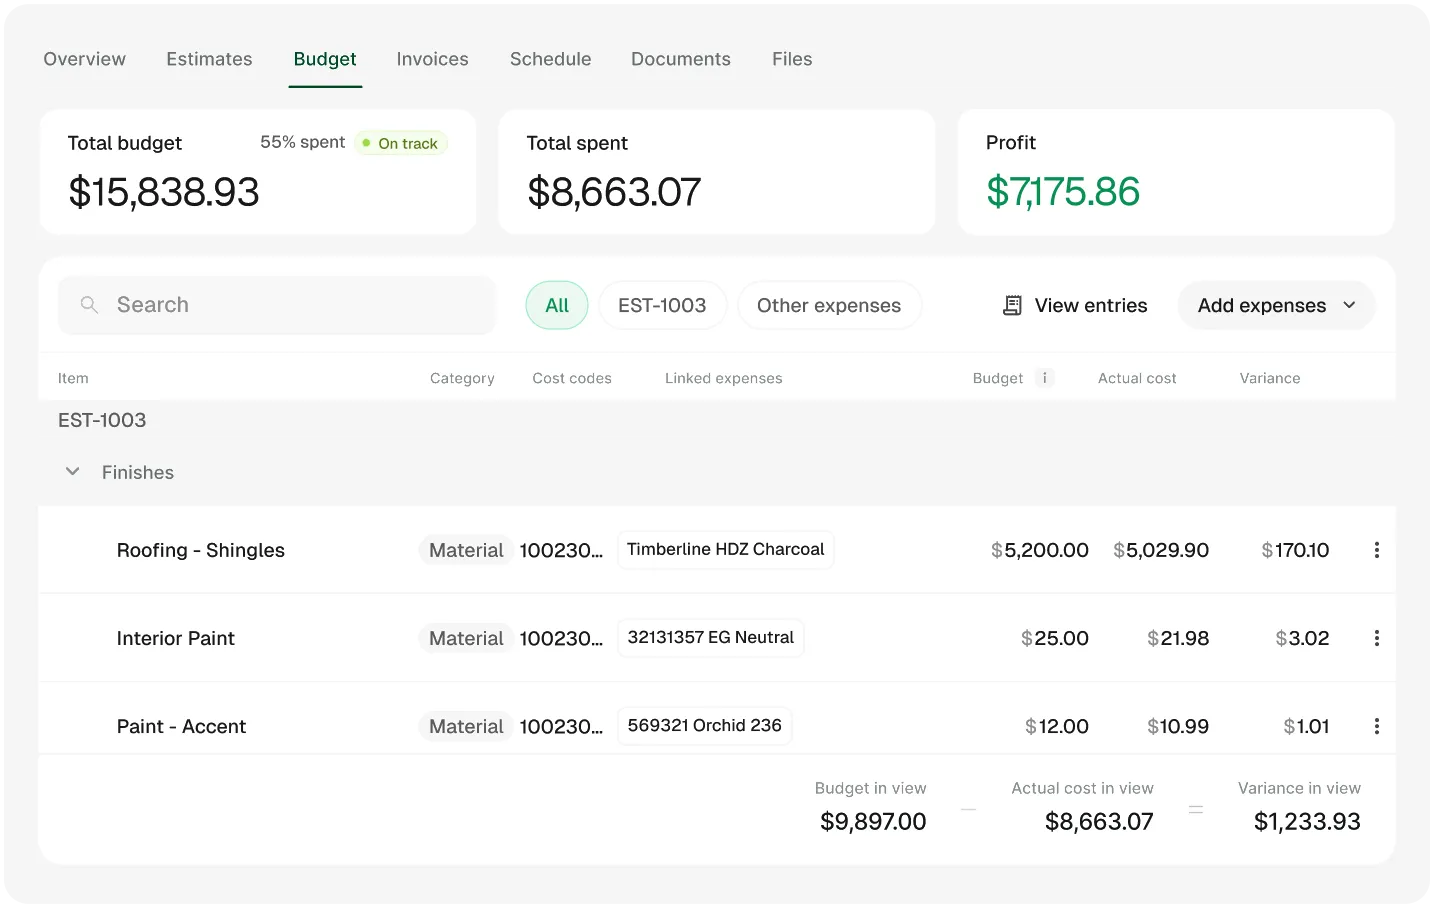Viewport: 1434px width, 908px height.
Task: Click the Category column header
Action: tap(462, 378)
